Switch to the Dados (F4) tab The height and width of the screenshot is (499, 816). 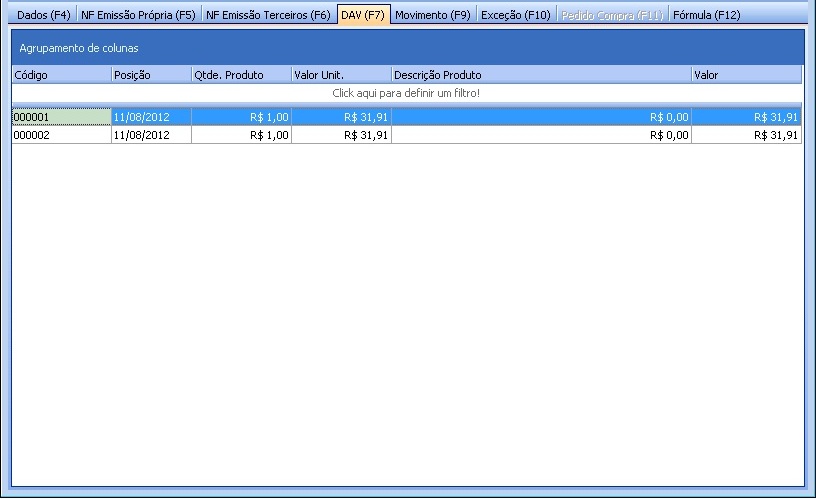coord(41,15)
